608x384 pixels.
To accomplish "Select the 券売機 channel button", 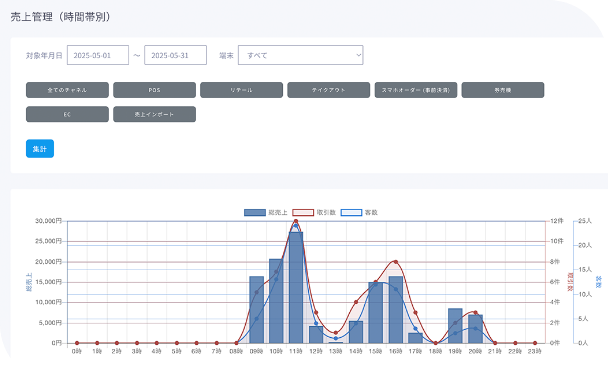I will (x=503, y=90).
